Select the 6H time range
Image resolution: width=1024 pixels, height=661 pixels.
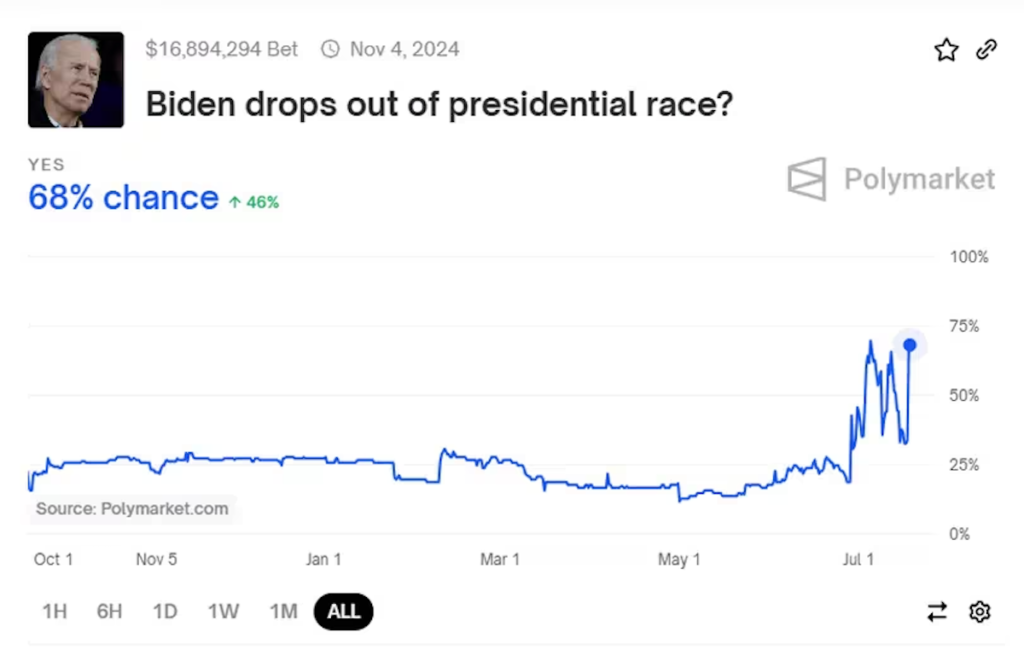coord(109,611)
